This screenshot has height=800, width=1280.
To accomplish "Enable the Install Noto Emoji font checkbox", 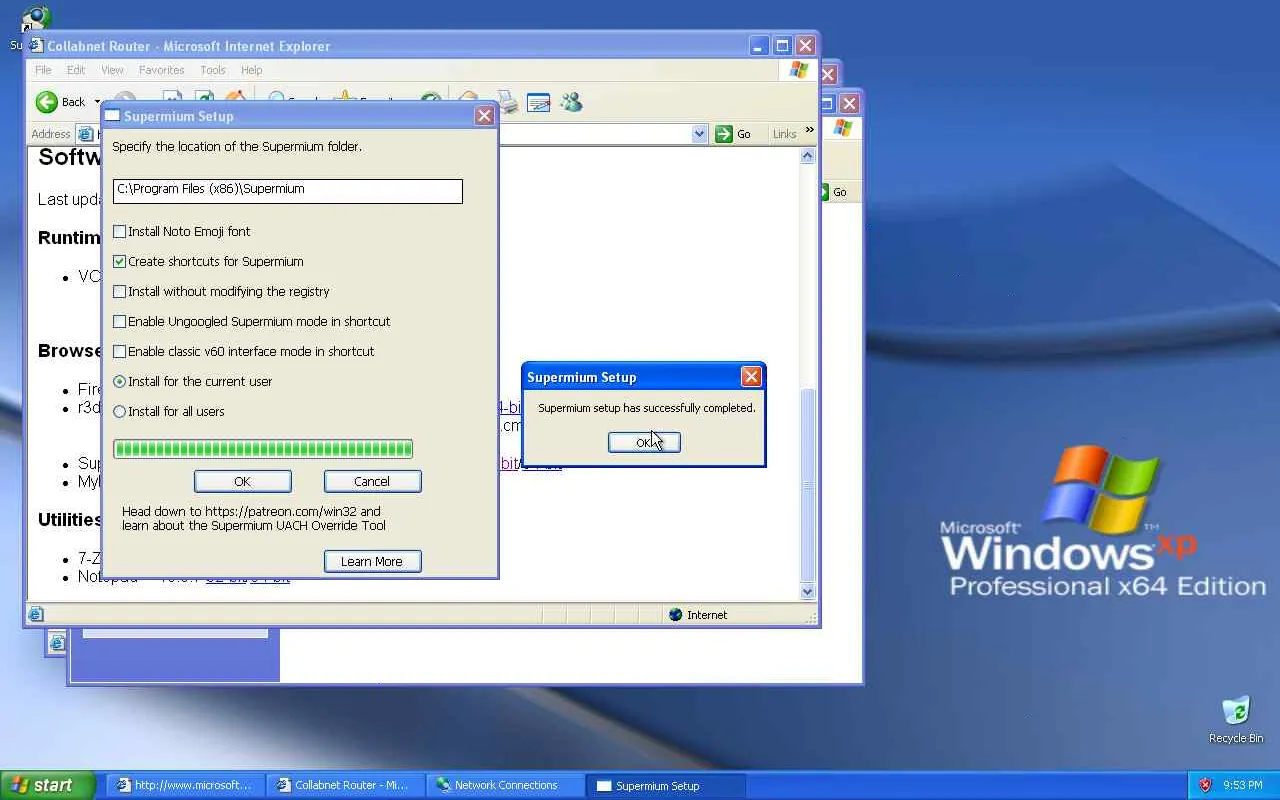I will (120, 231).
